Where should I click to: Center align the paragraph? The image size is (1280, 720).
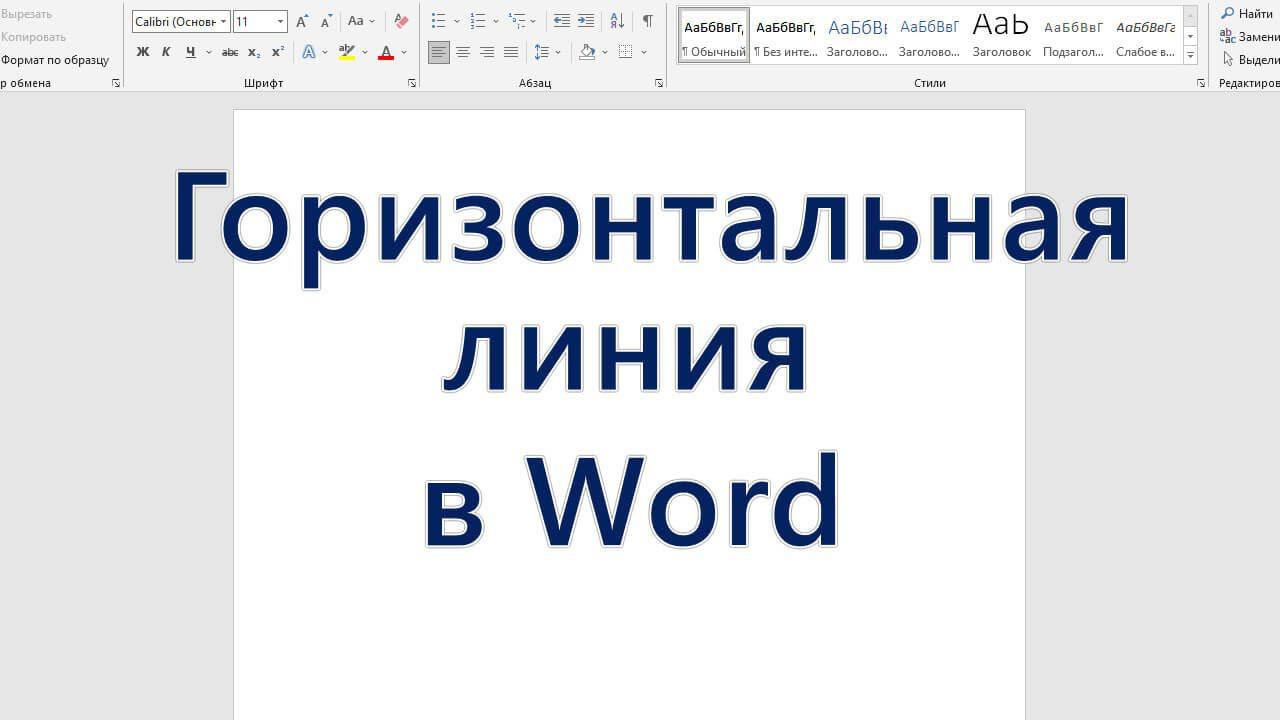[463, 52]
